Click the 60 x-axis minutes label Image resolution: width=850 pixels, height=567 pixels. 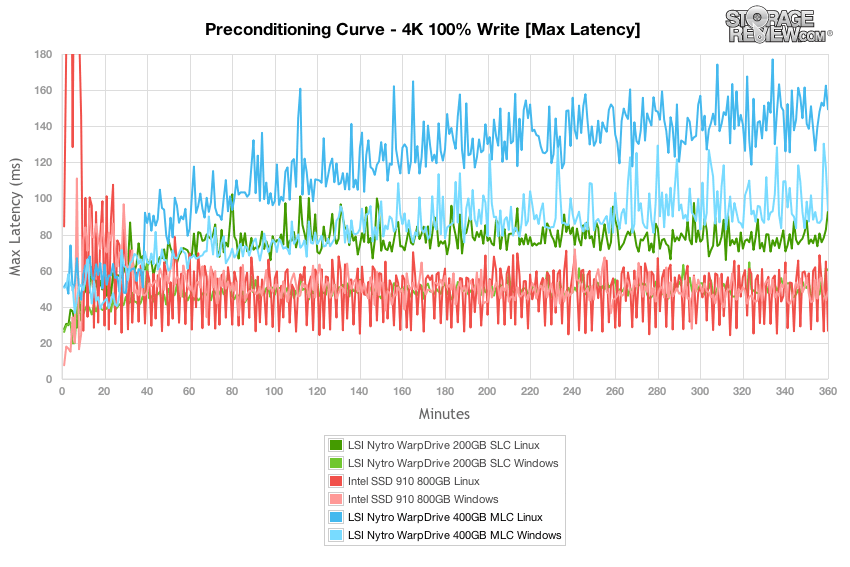(x=189, y=391)
